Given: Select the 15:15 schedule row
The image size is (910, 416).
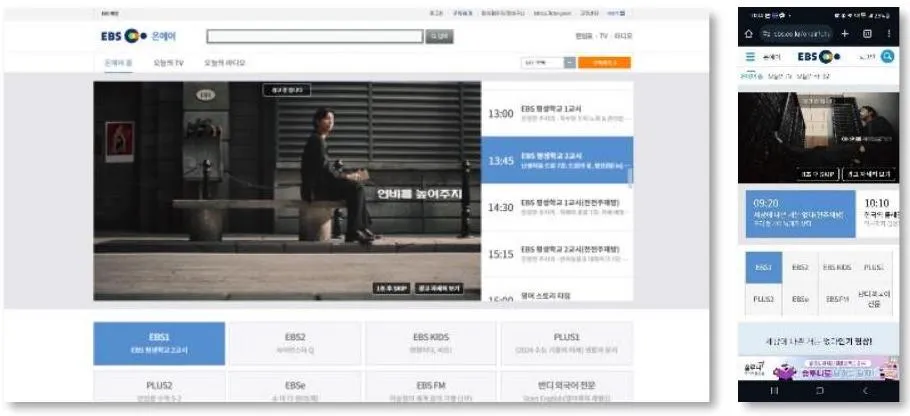Looking at the screenshot, I should [x=557, y=254].
